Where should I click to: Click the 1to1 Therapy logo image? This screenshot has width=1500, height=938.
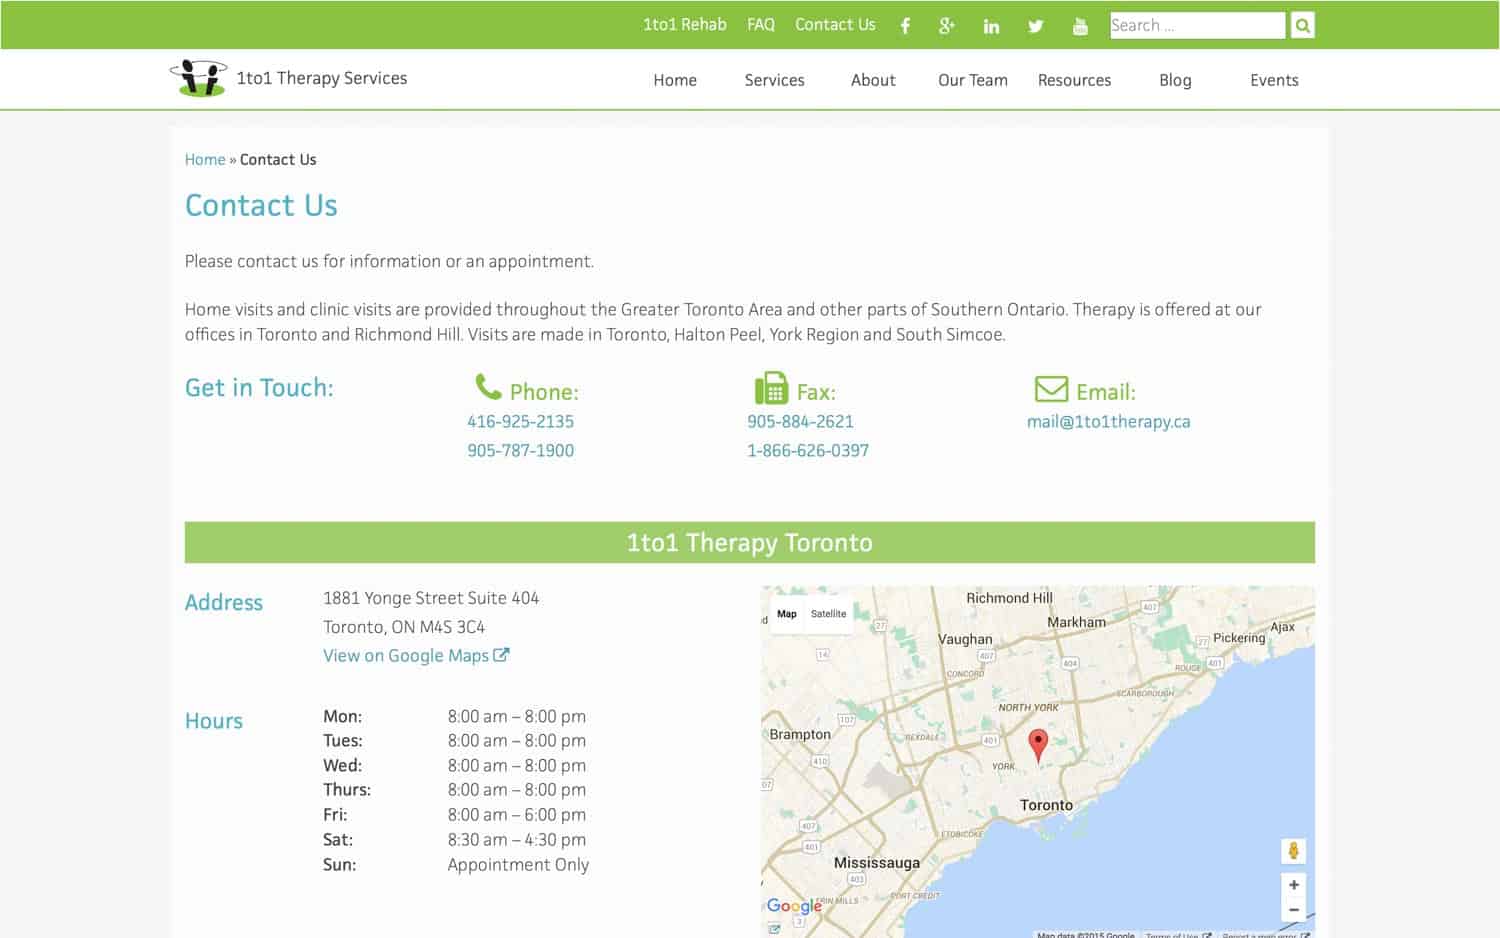coord(199,78)
